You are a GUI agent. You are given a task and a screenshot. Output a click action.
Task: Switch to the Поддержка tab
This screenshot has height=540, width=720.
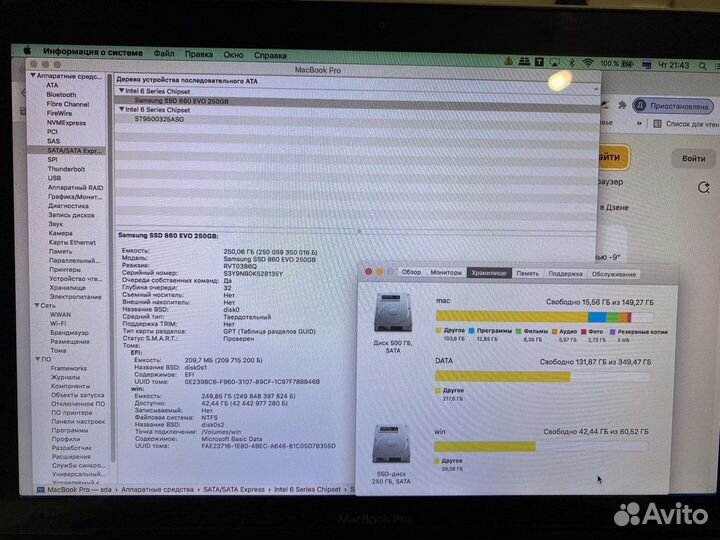pos(565,274)
